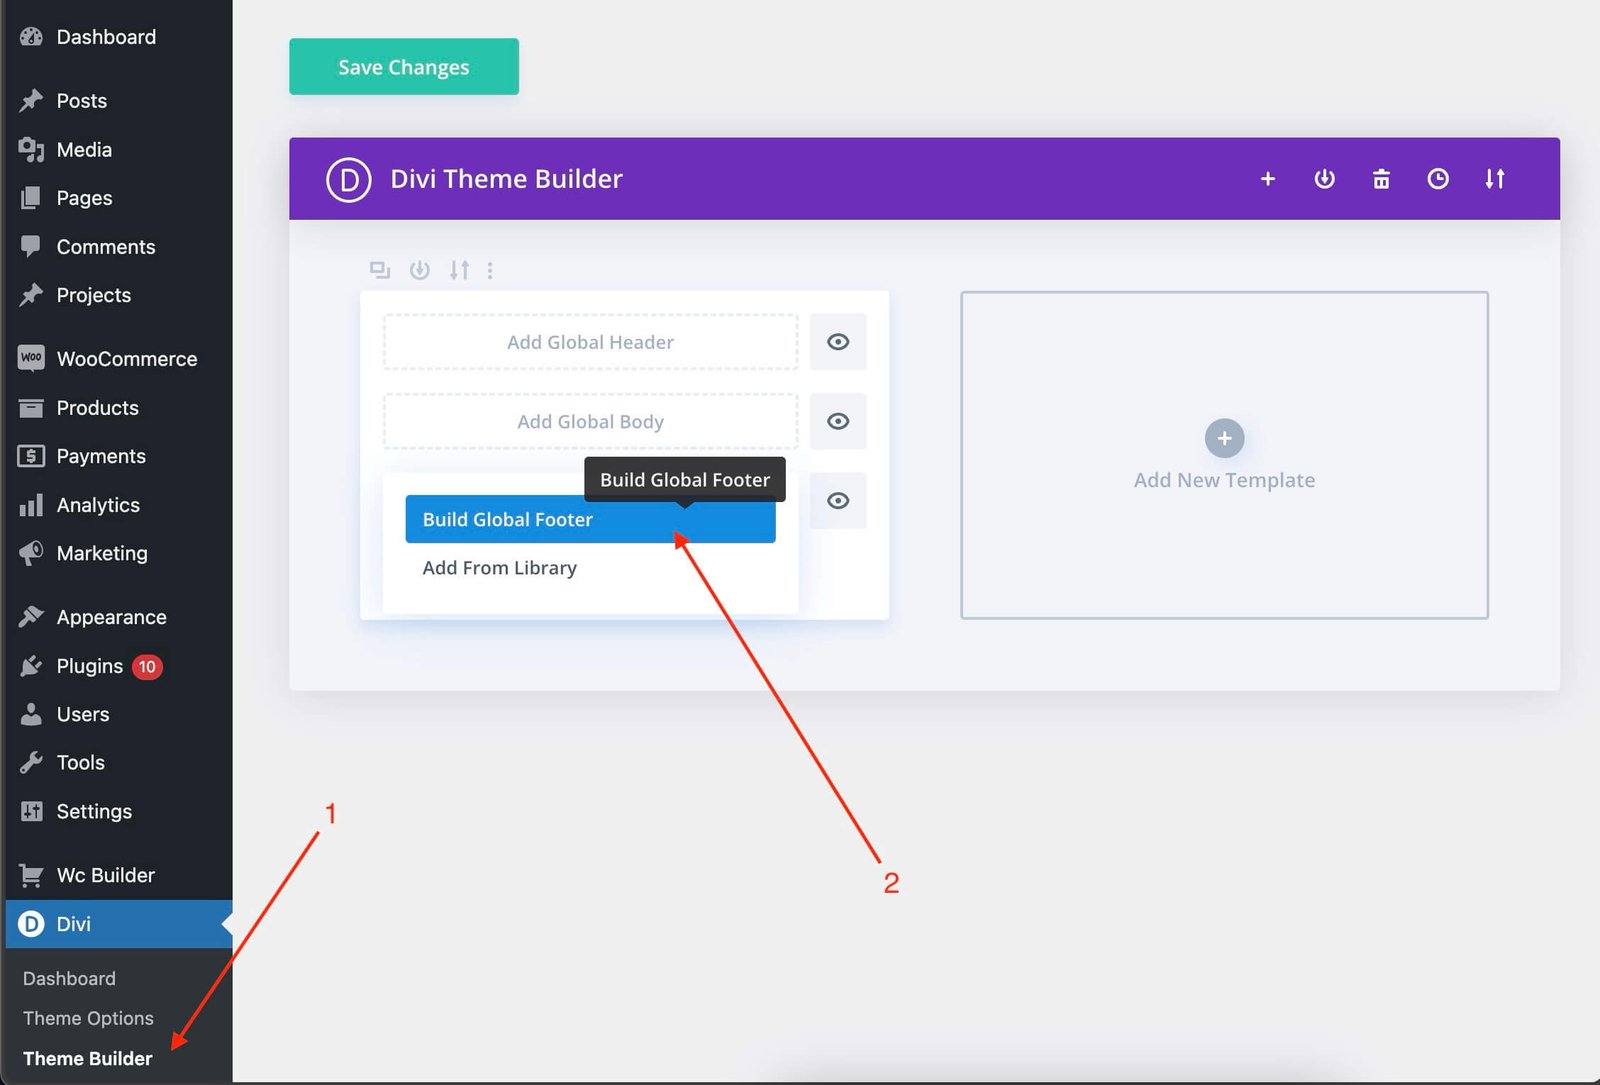Open Theme Options under Divi
This screenshot has height=1085, width=1600.
(x=88, y=1018)
